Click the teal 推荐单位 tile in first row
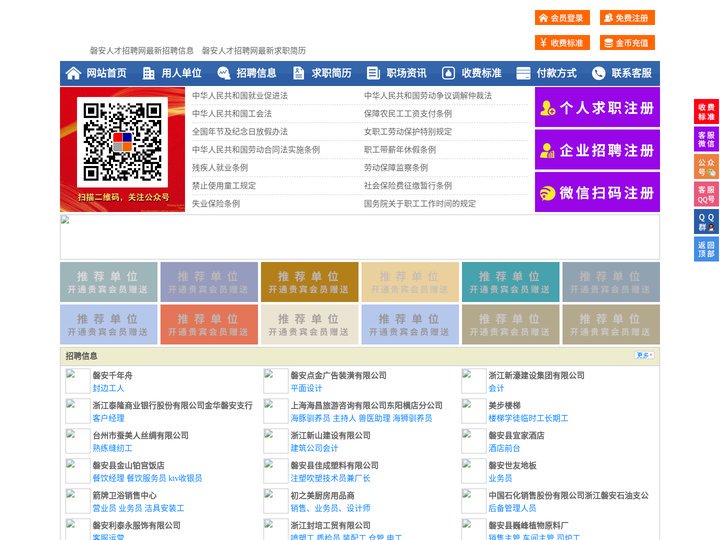 [x=511, y=282]
